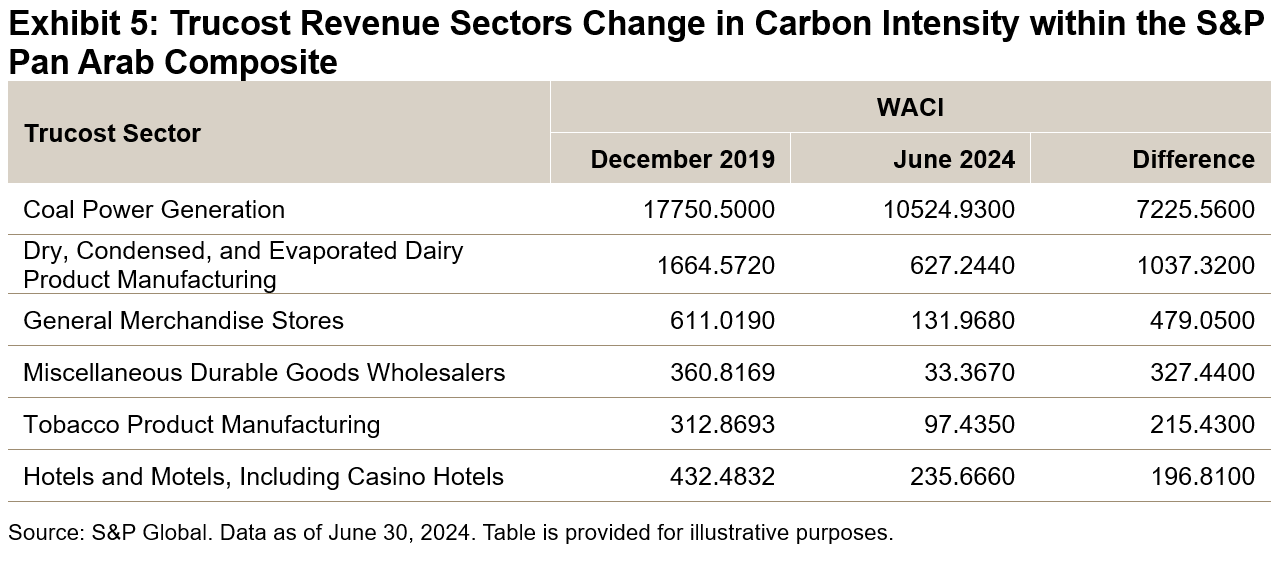The width and height of the screenshot is (1280, 561).
Task: Click the 479.0500 difference value
Action: click(1204, 321)
